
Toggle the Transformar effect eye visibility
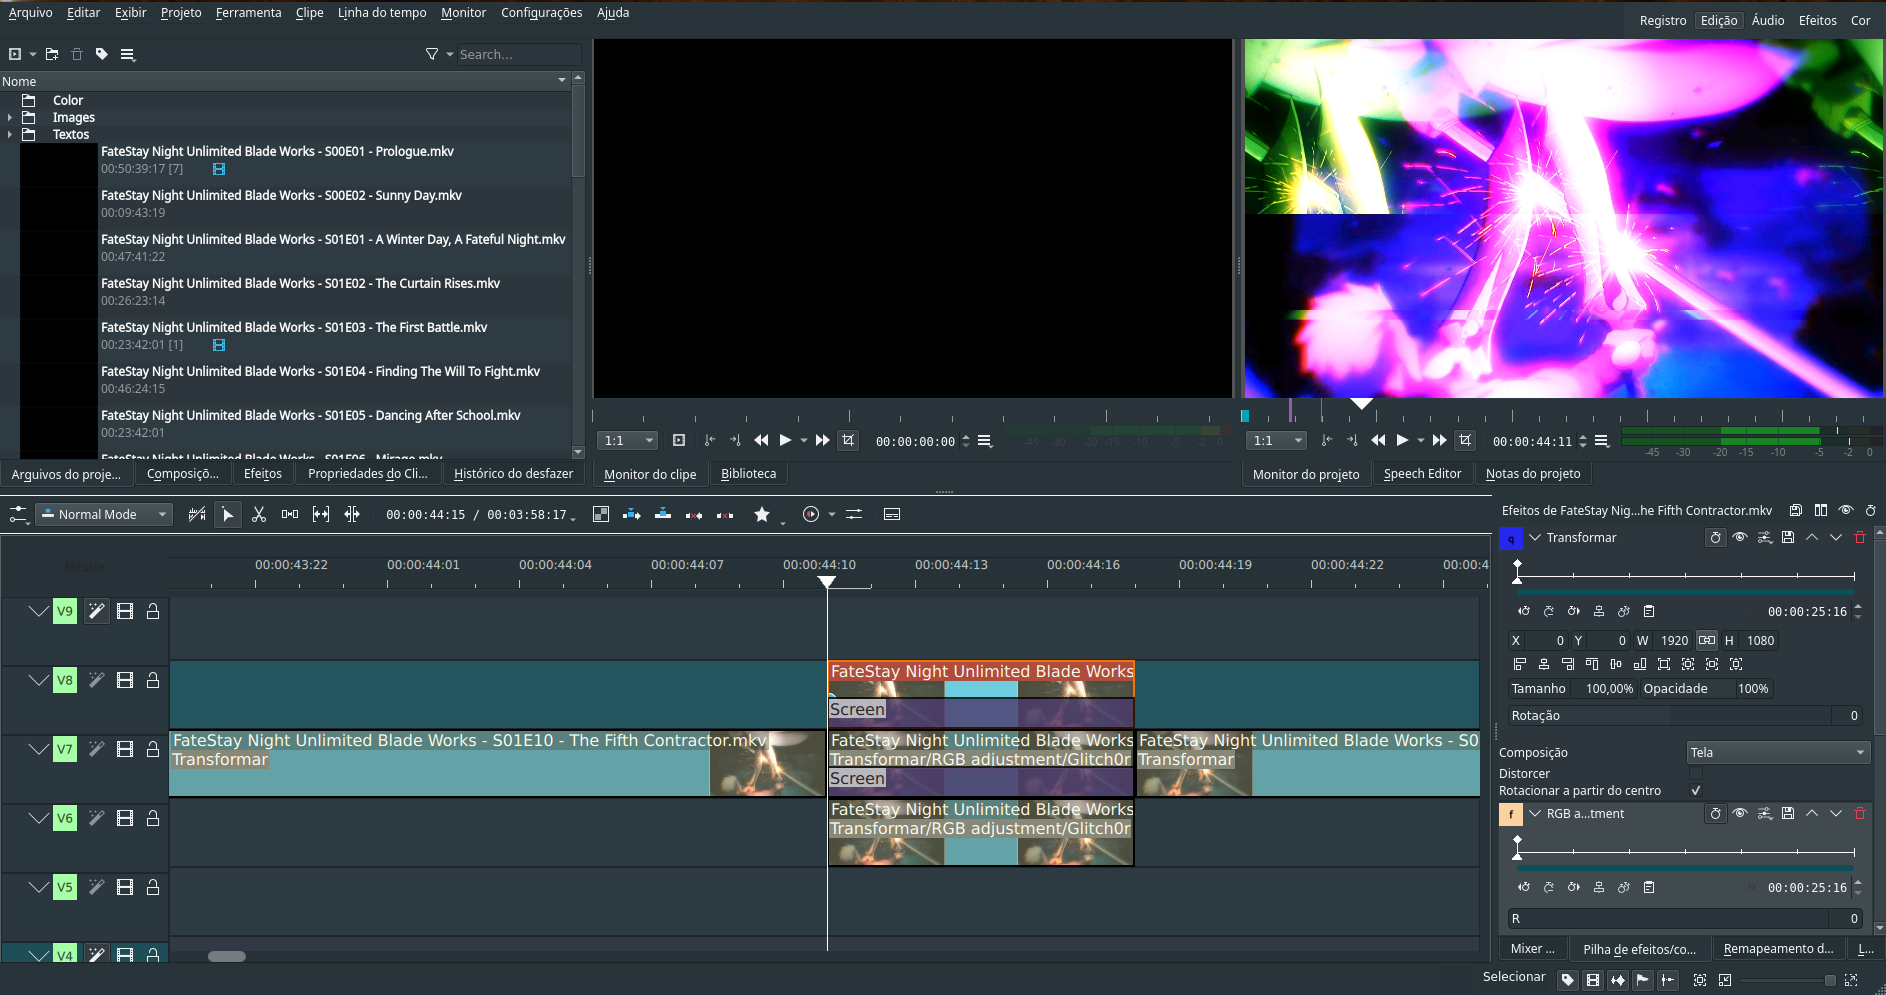1740,537
